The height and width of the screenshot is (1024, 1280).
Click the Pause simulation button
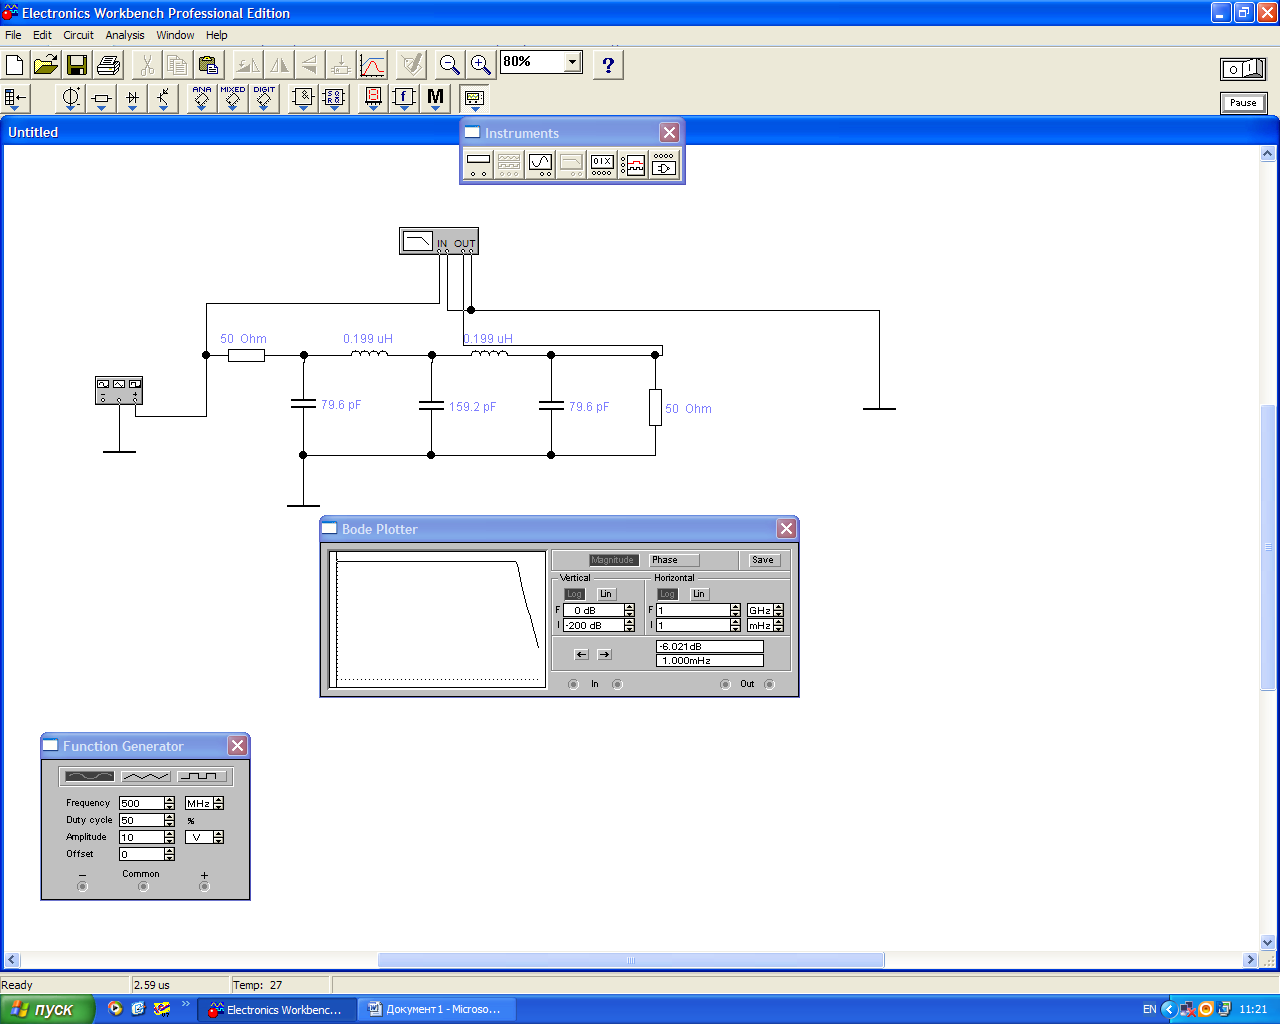pos(1243,103)
